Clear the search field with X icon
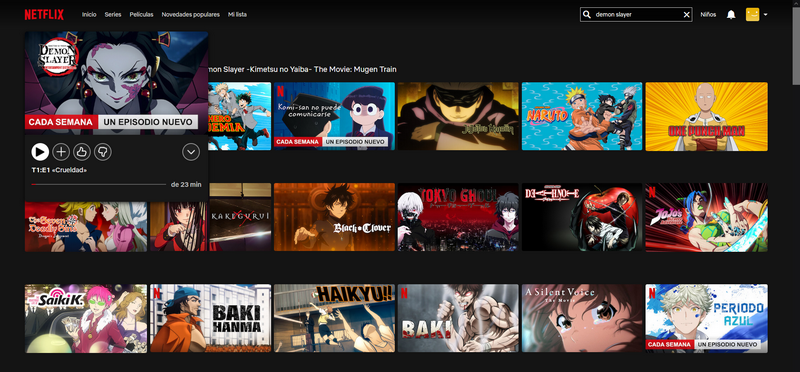800x372 pixels. tap(686, 15)
